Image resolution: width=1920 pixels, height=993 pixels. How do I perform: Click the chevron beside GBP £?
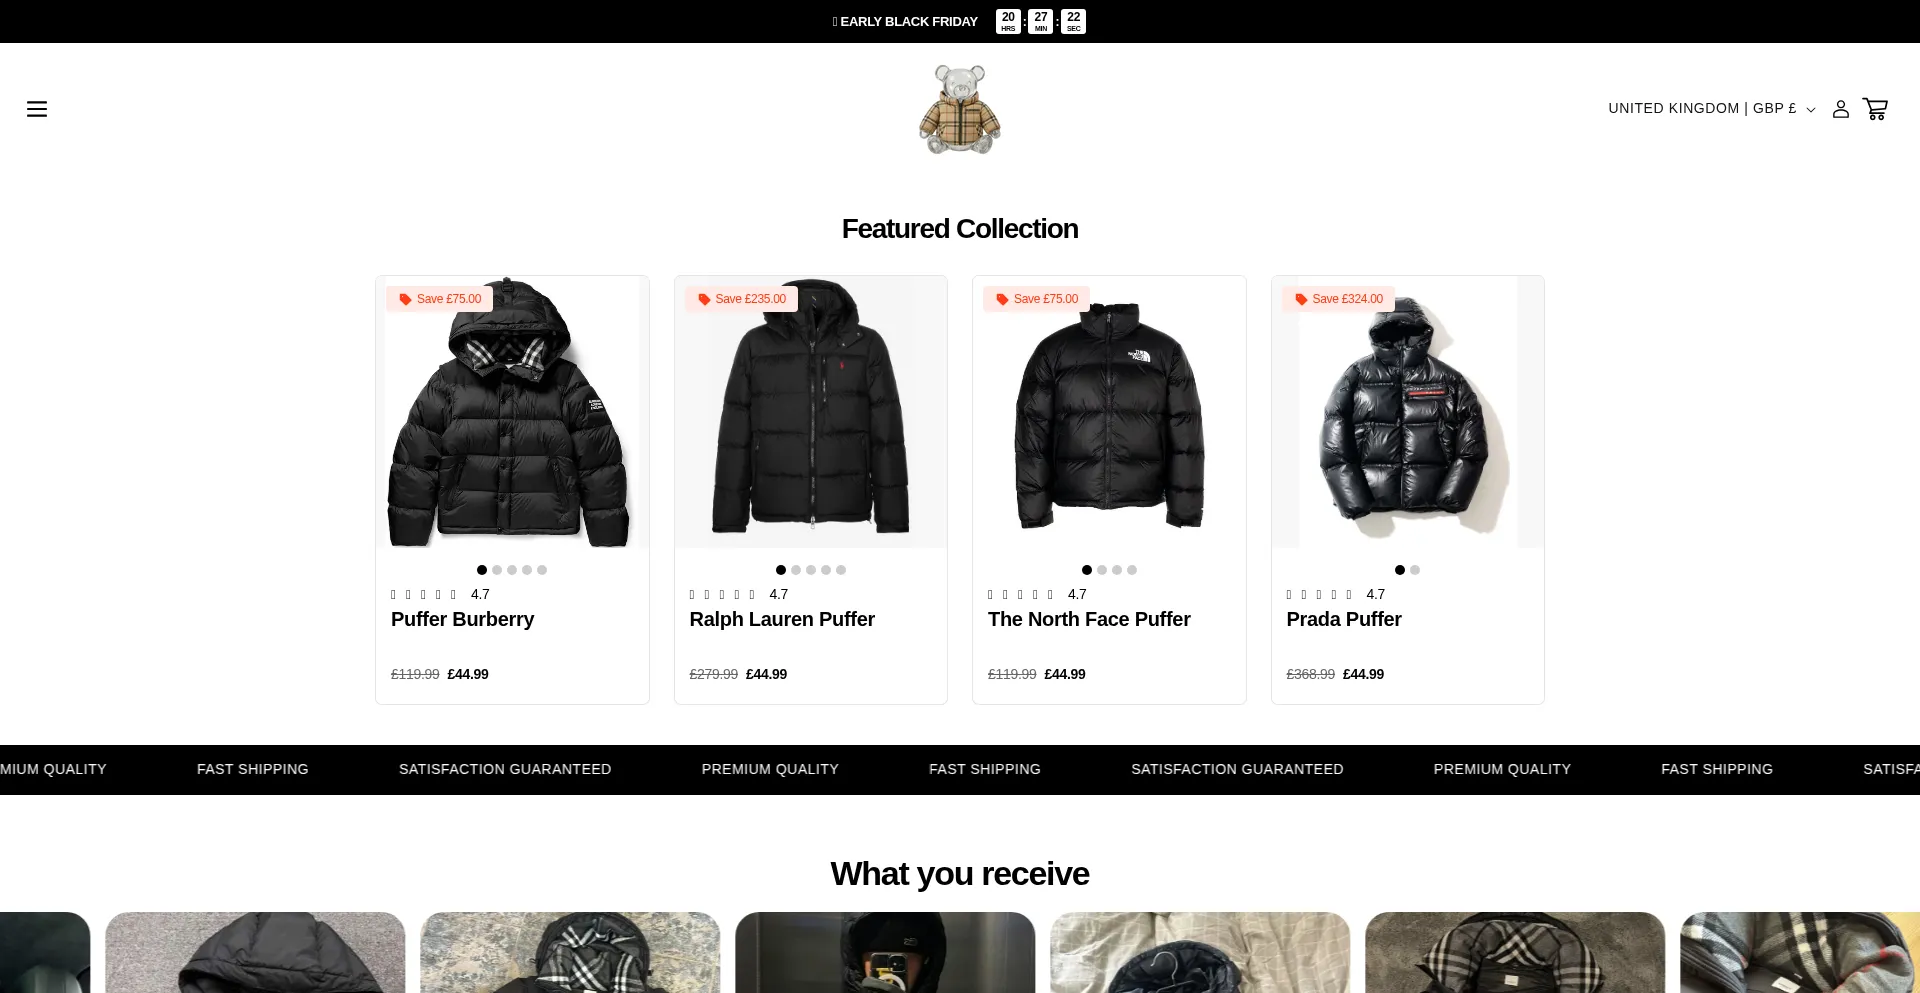coord(1811,110)
